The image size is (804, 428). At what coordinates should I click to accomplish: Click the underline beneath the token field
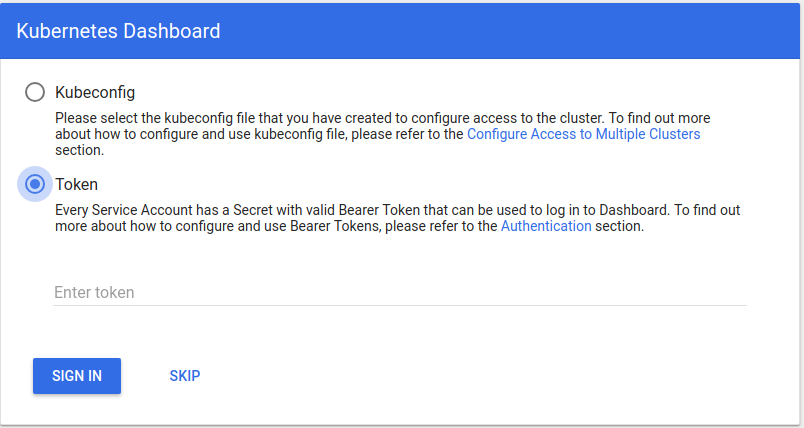coord(400,305)
